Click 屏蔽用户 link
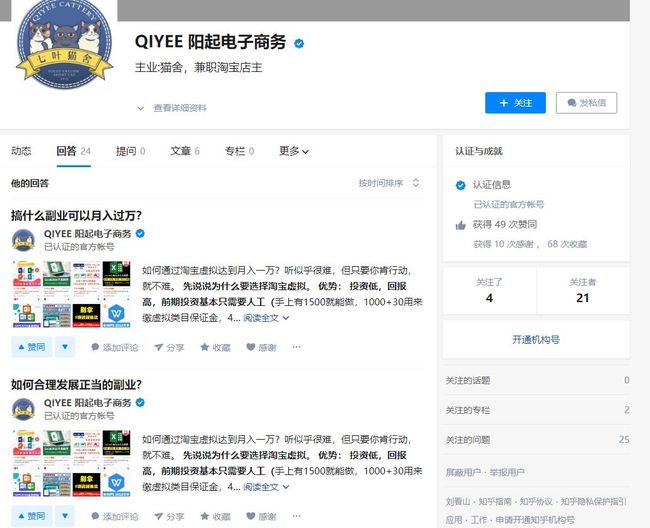Viewport: 650px width, 528px height. [x=463, y=472]
